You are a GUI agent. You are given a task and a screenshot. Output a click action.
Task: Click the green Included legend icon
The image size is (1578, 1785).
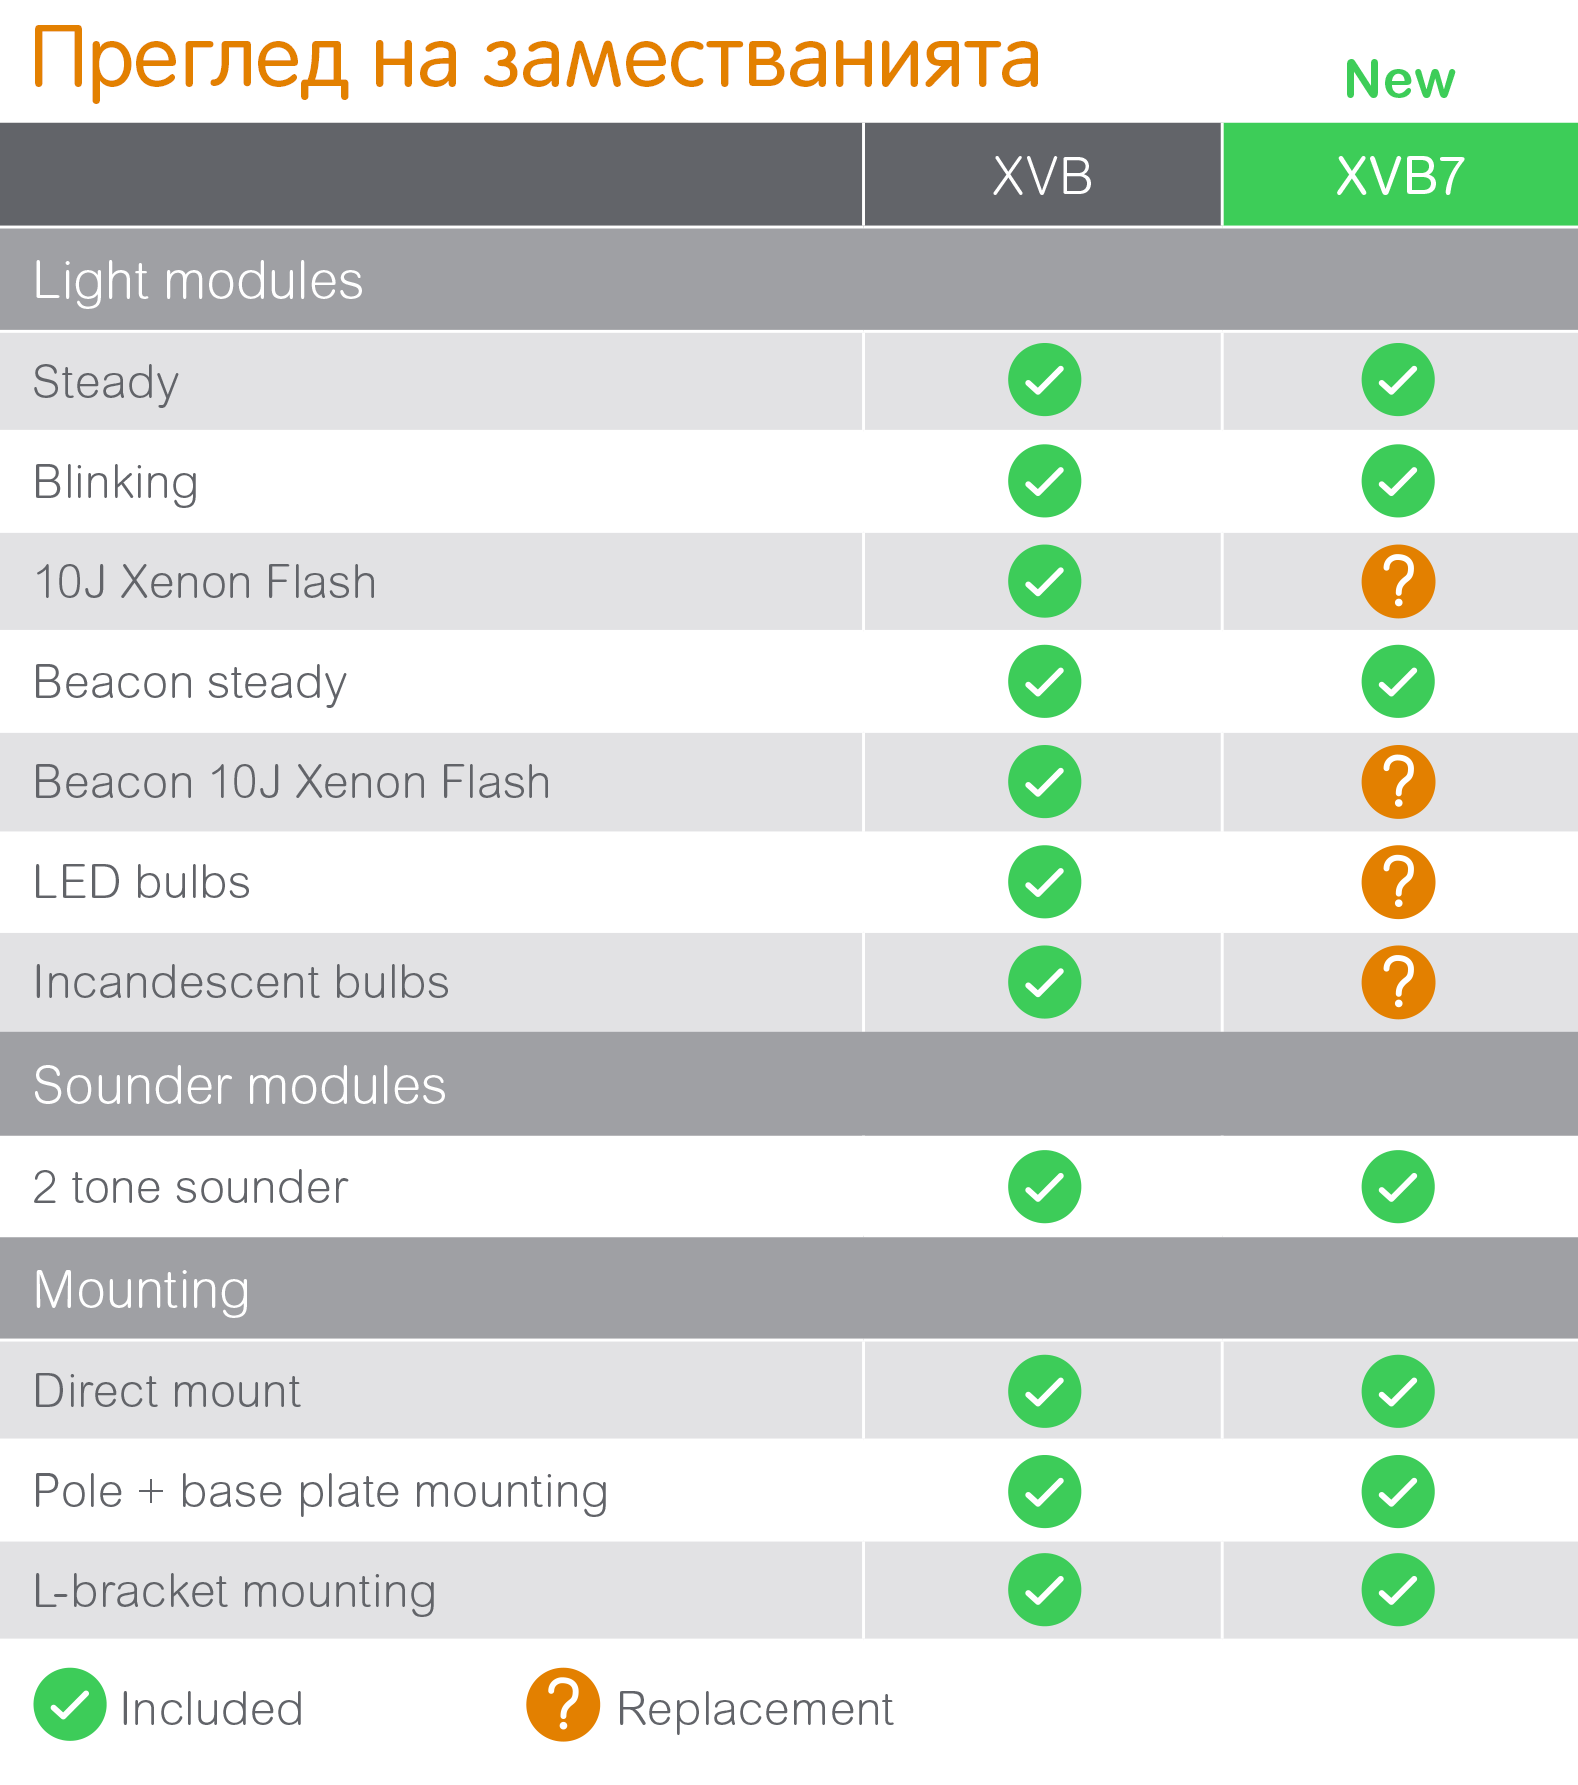[70, 1704]
